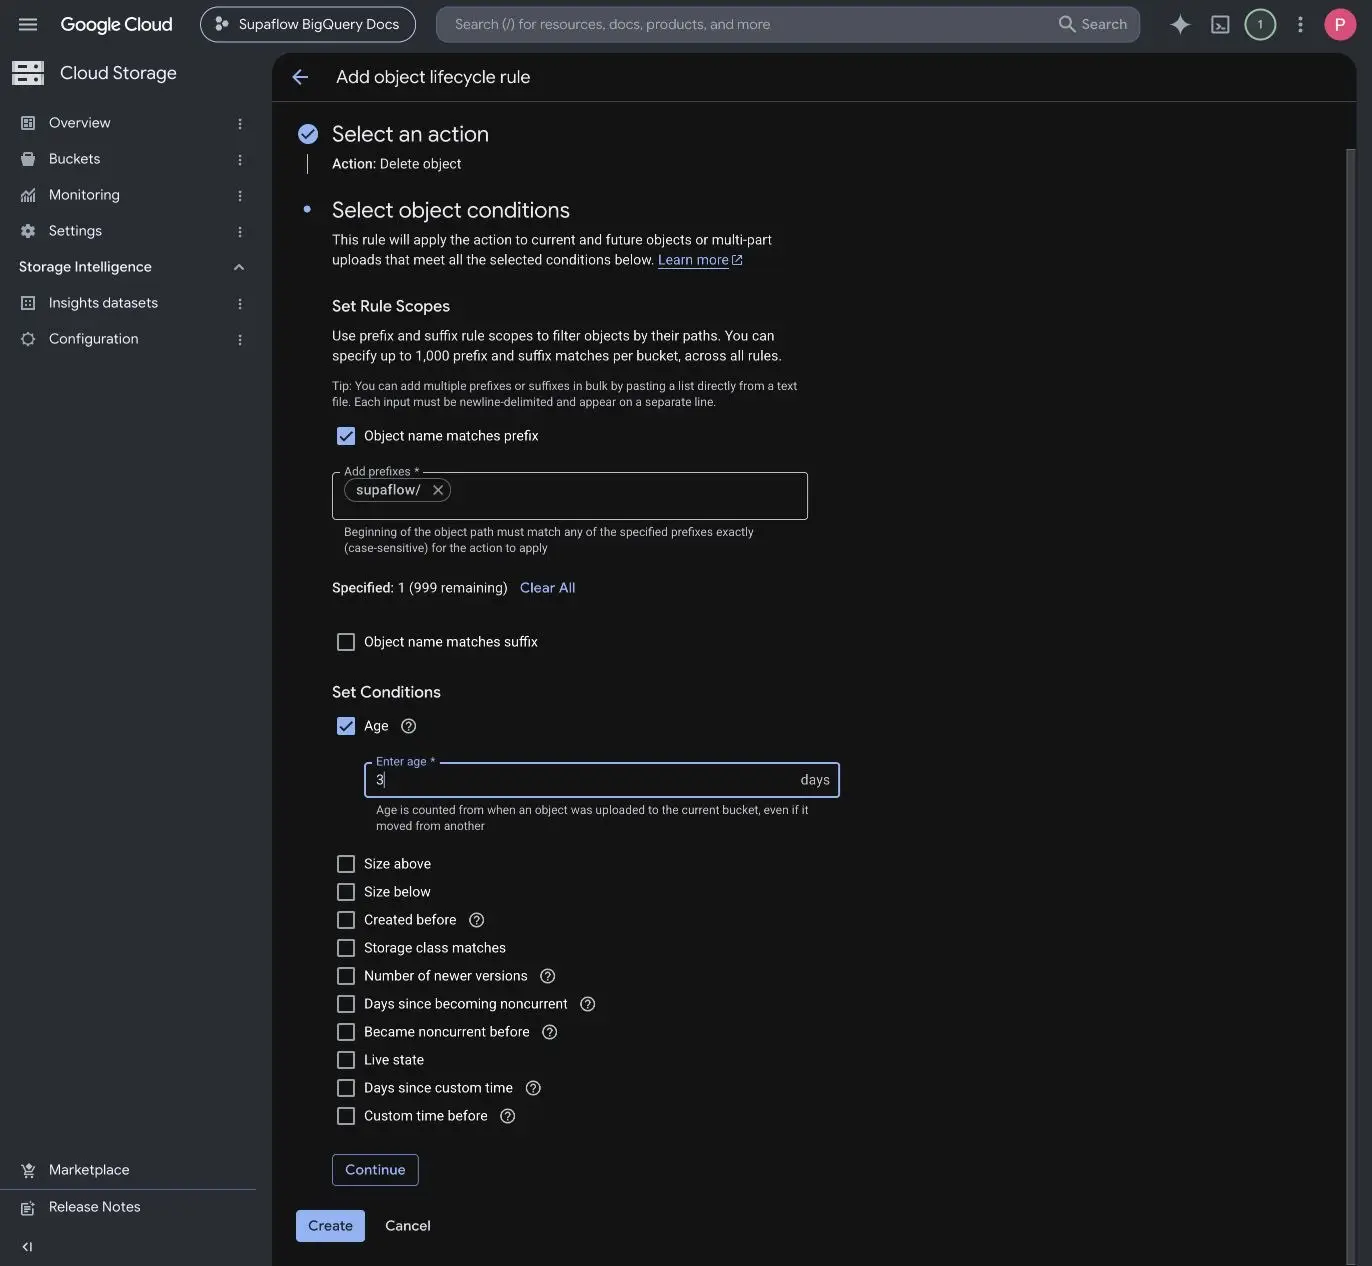Show help for Number of newer versions
Screen dimensions: 1372x1266
[x=548, y=976]
